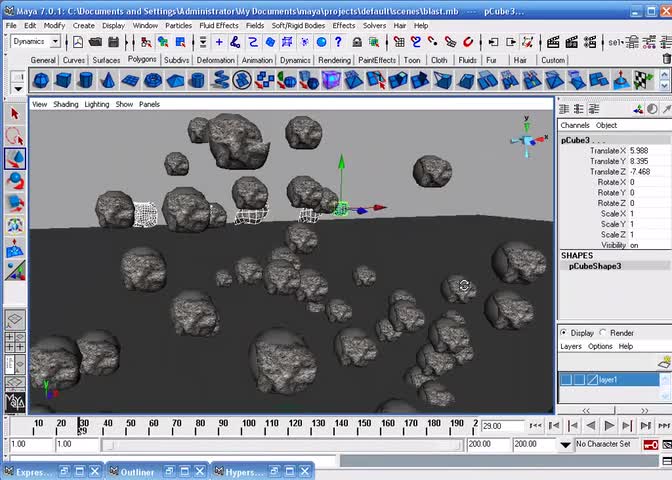Select the arrow Select tool
Image resolution: width=672 pixels, height=480 pixels.
coord(15,114)
